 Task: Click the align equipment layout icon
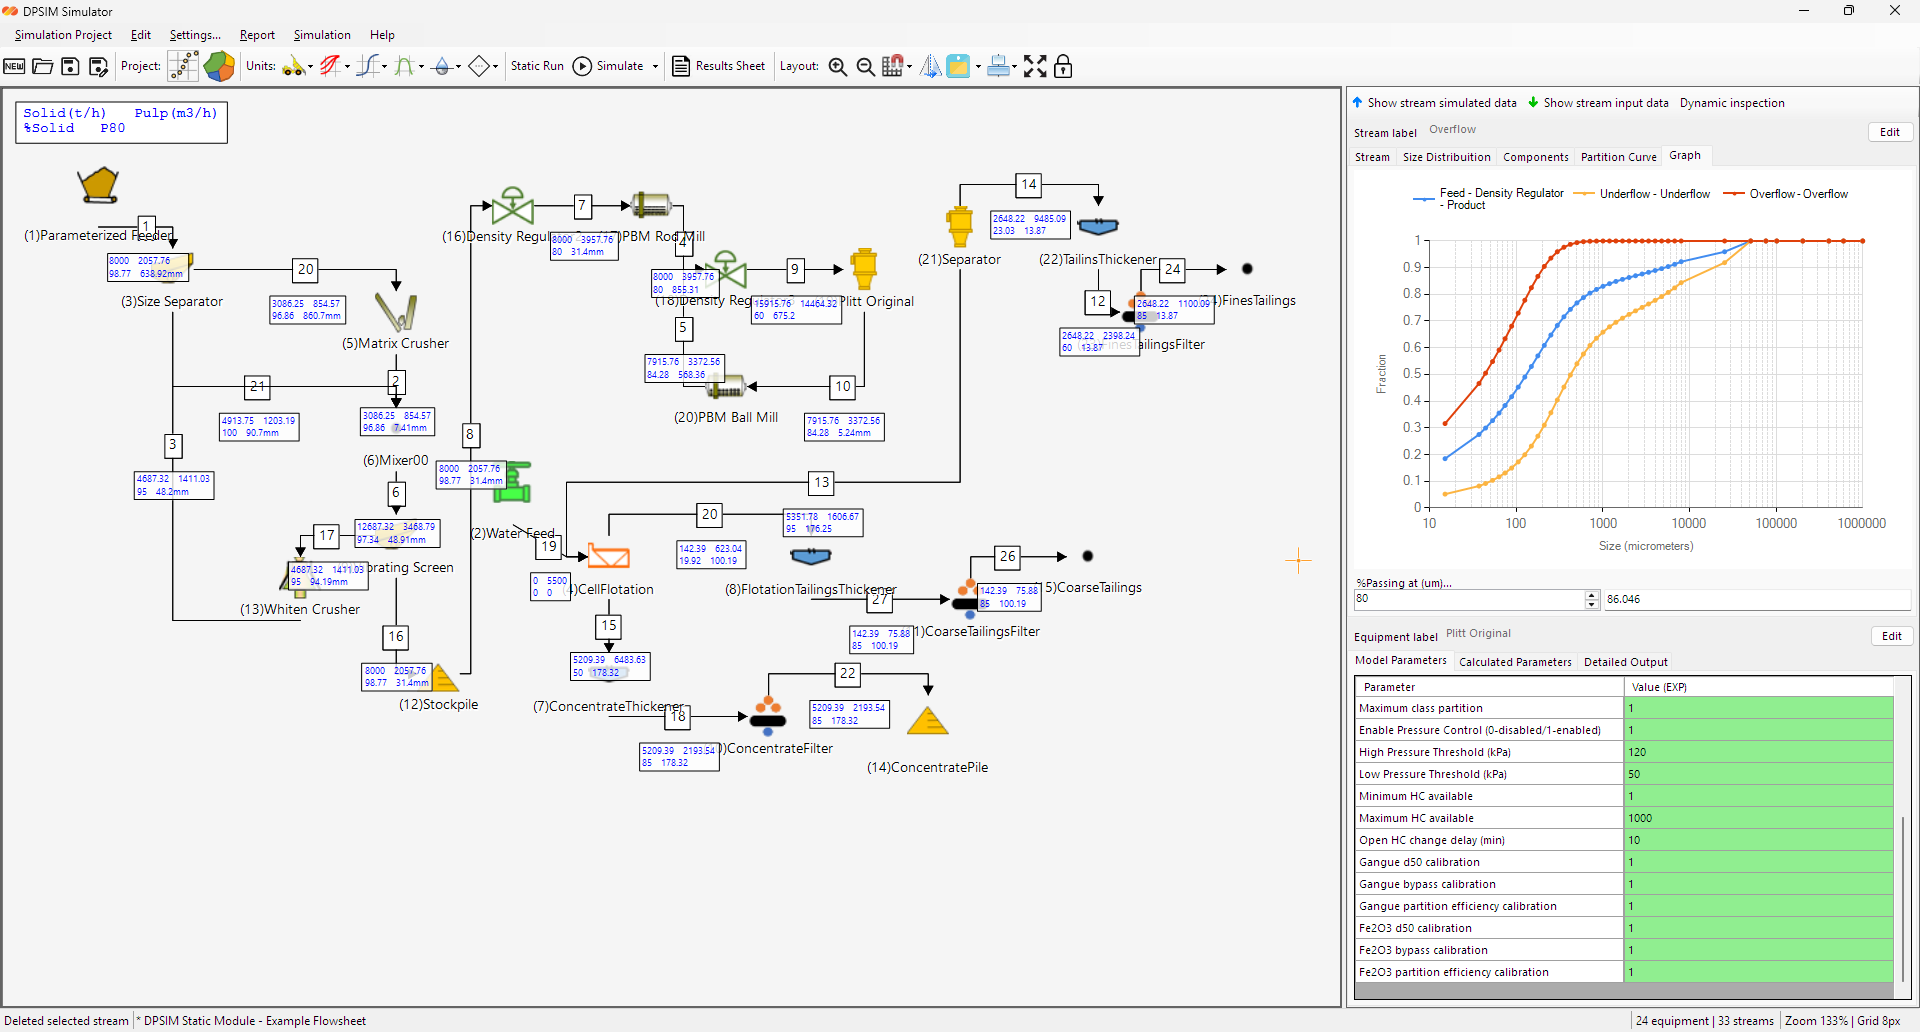click(x=998, y=66)
